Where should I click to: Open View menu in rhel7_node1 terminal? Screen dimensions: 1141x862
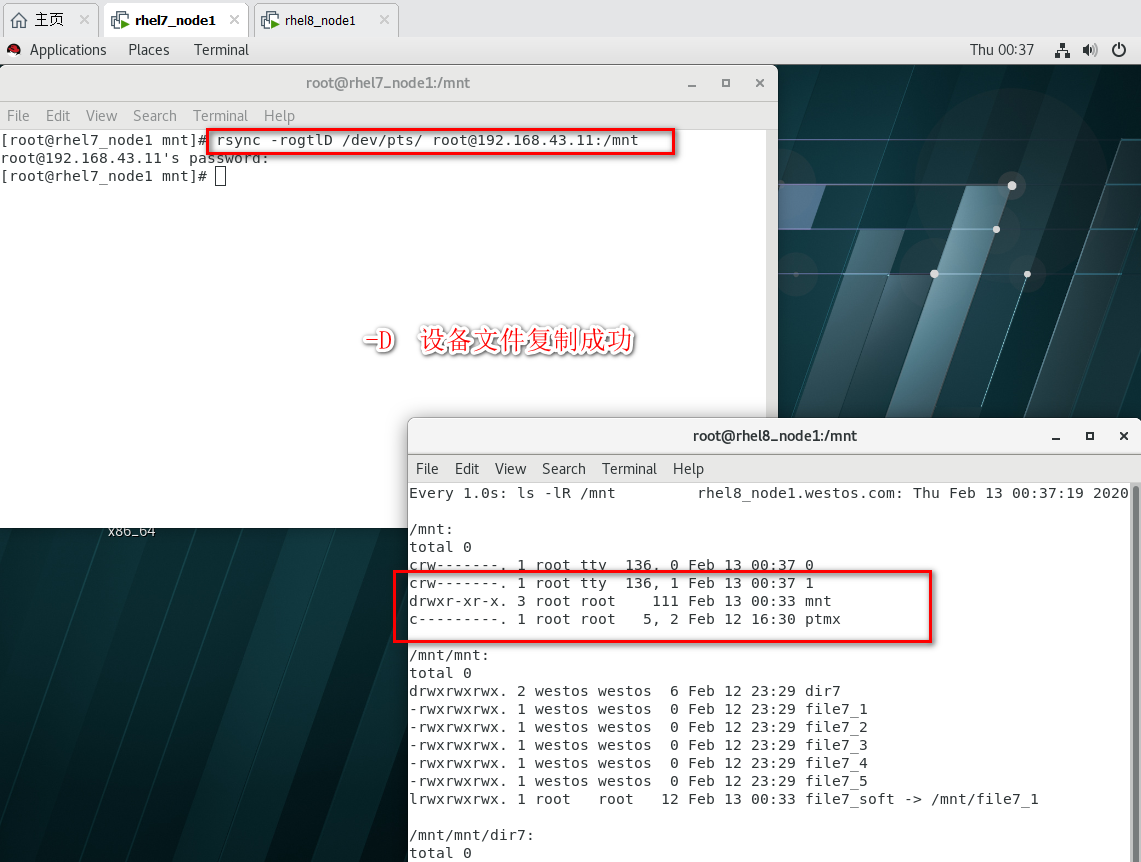point(101,116)
